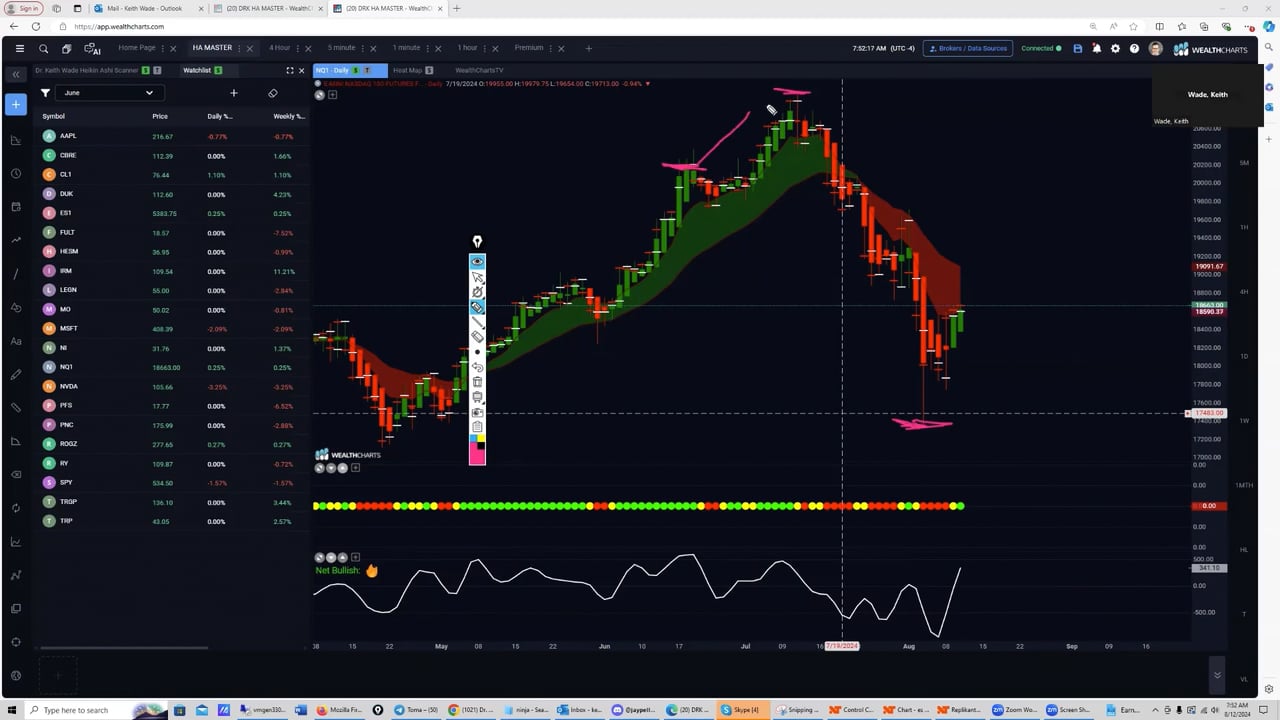The image size is (1280, 720).
Task: Select the pointer tool in drawing toolbar
Action: (x=477, y=277)
